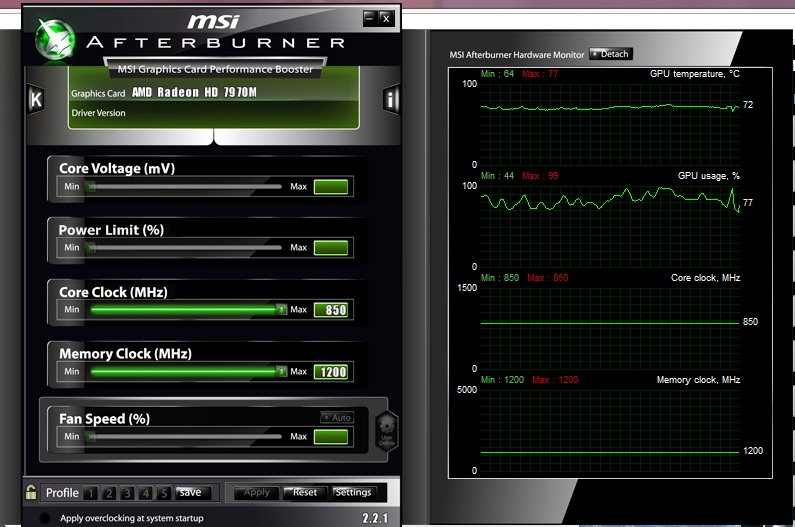The width and height of the screenshot is (795, 527).
Task: Click the Fan Speed value field
Action: pyautogui.click(x=331, y=437)
